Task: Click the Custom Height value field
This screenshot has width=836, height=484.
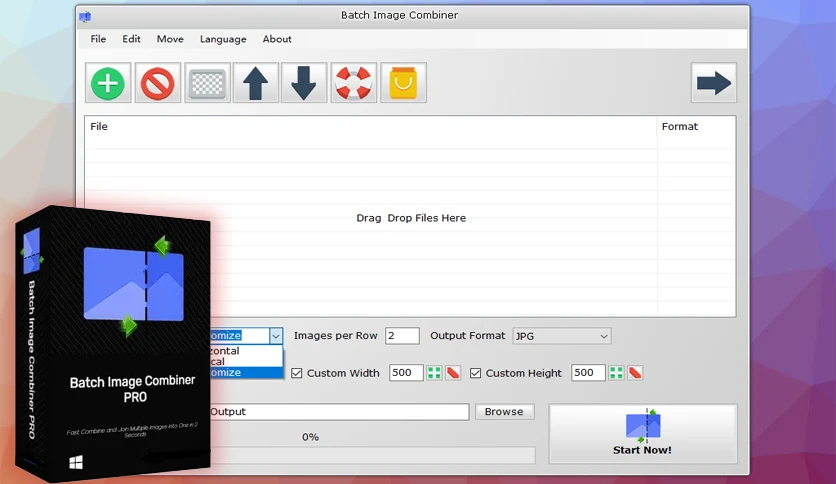Action: 588,373
